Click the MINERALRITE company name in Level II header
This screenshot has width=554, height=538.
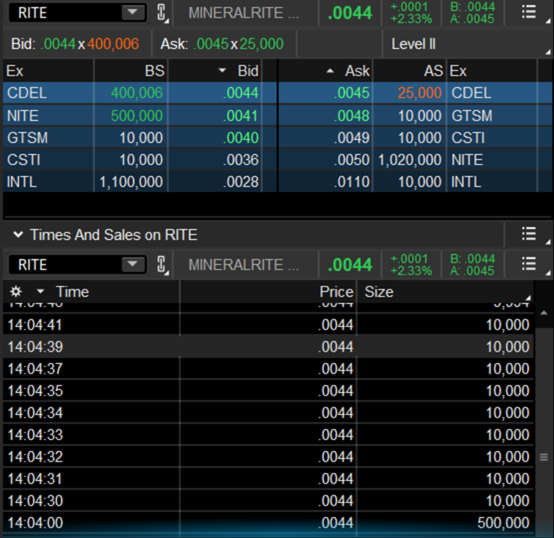[x=244, y=13]
